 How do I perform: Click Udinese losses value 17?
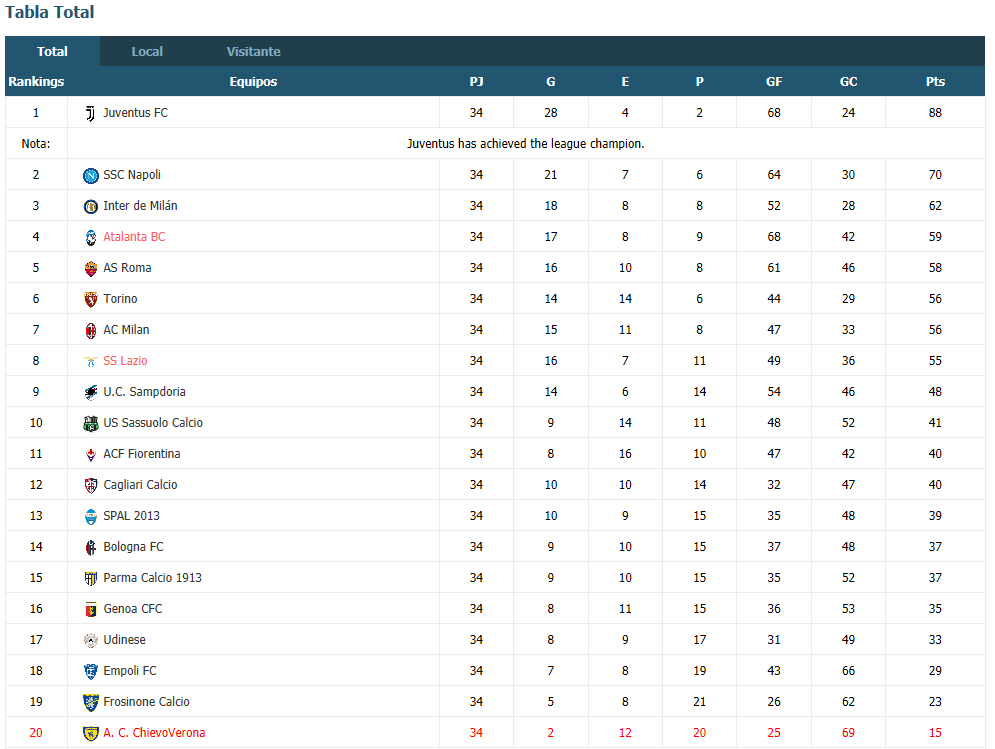[699, 640]
